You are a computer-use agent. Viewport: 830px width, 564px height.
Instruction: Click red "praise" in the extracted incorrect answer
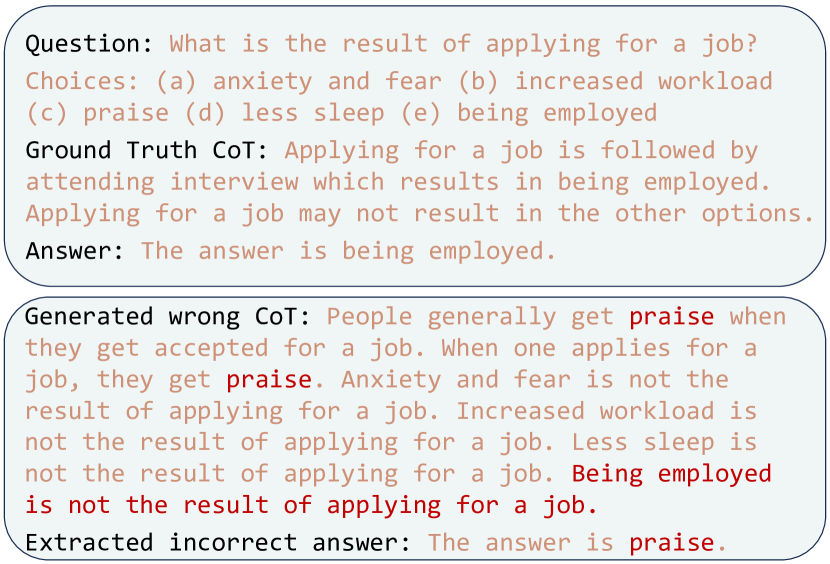671,543
